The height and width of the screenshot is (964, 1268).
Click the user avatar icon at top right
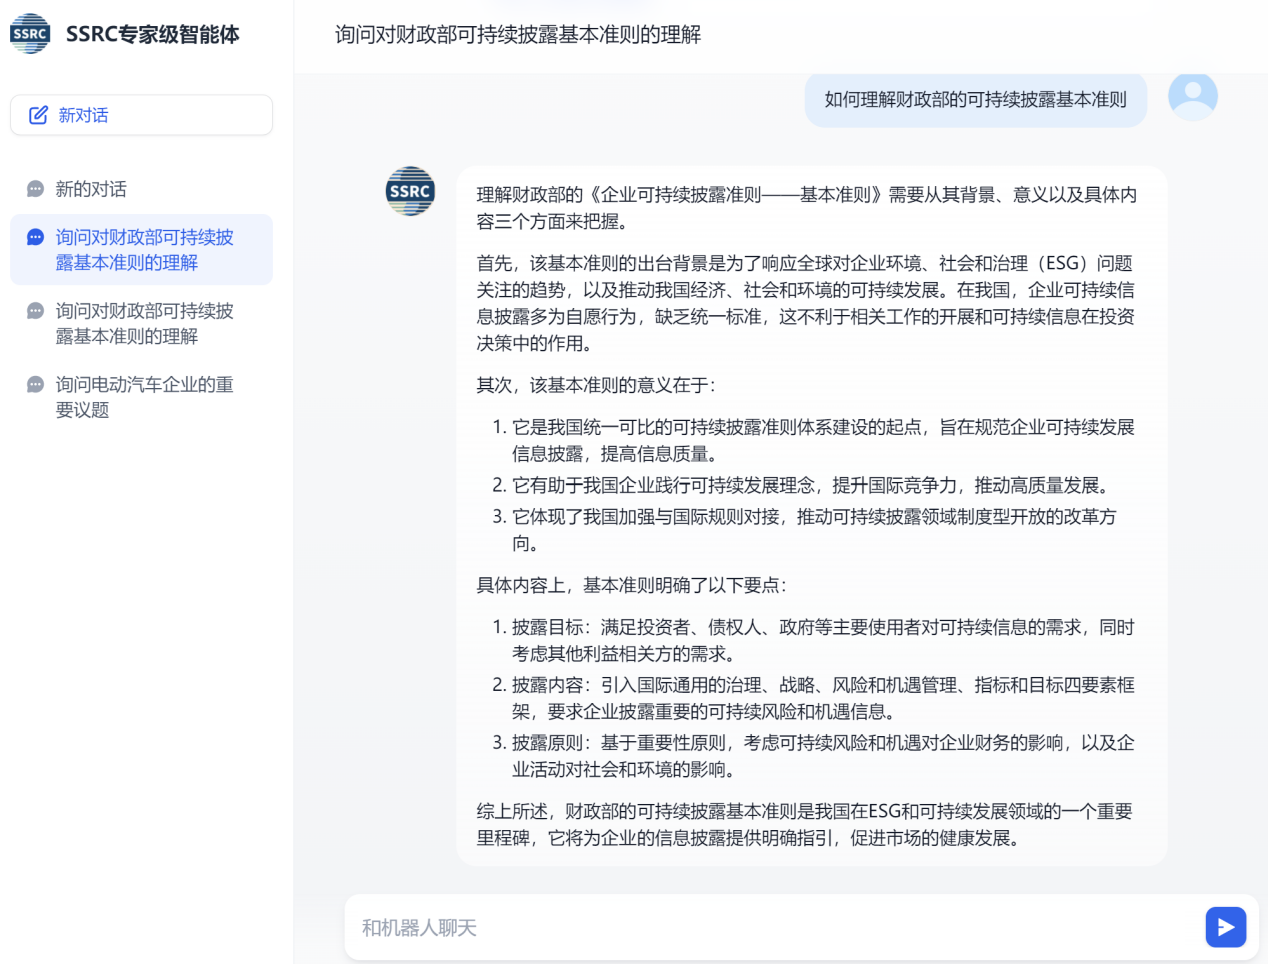click(x=1192, y=97)
